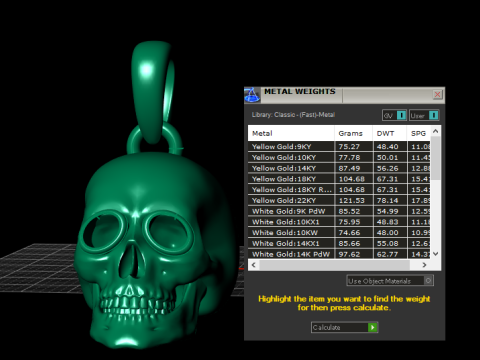Click the 48.00 DWT cell
Viewport: 480px width, 360px height.
[x=390, y=233]
